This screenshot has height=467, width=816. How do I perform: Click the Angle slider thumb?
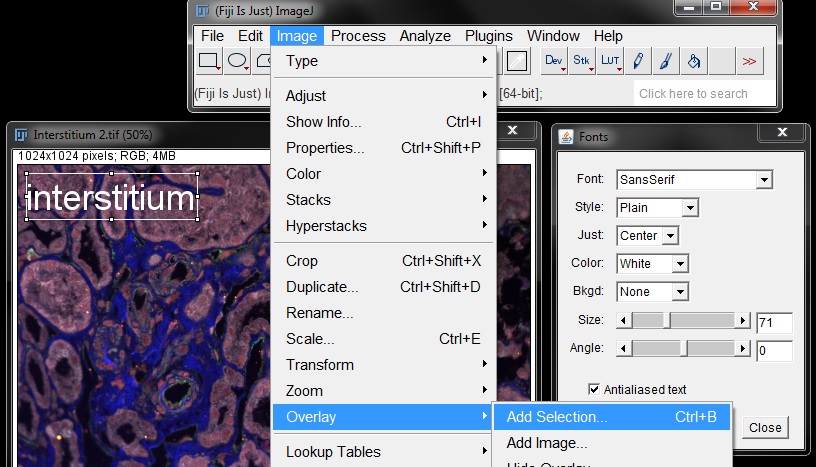[x=684, y=348]
